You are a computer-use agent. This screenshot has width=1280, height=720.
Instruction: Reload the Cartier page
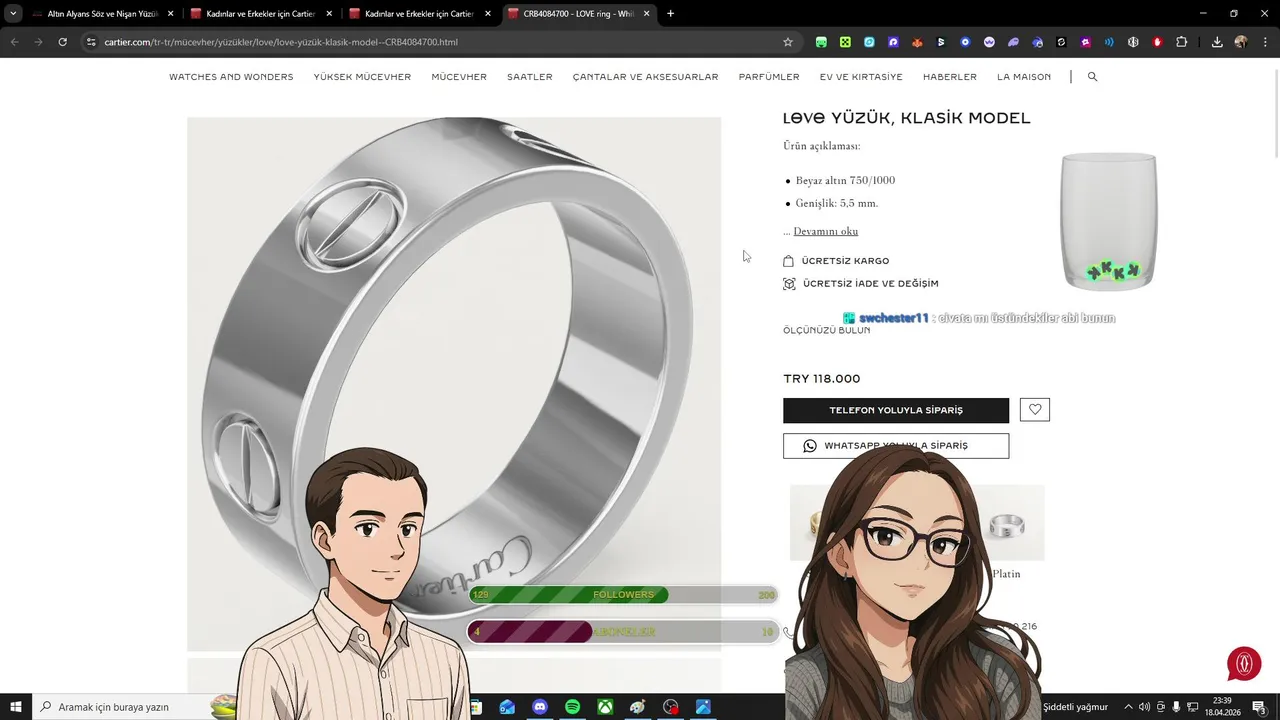click(x=62, y=42)
